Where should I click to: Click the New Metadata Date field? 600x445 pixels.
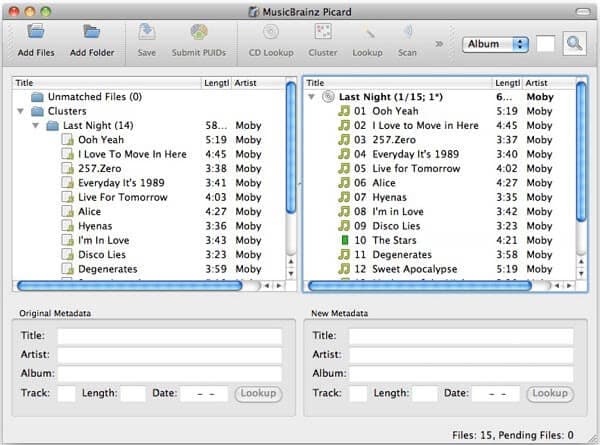point(496,394)
